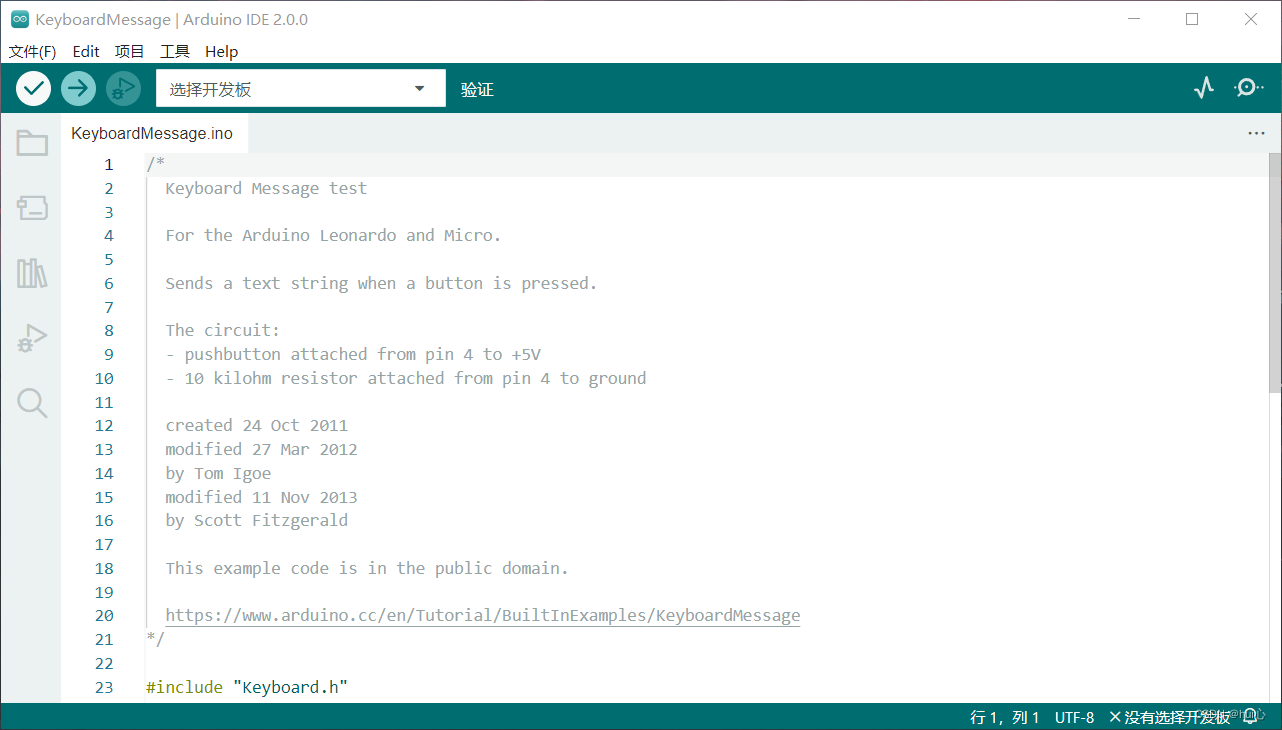The image size is (1282, 730).
Task: Click the Verify checkmark button
Action: tap(34, 89)
